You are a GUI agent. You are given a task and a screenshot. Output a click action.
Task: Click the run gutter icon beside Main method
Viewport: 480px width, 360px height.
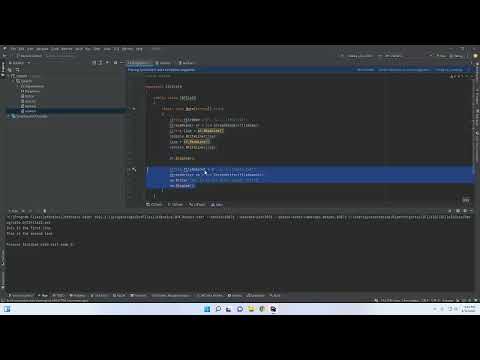tap(134, 109)
